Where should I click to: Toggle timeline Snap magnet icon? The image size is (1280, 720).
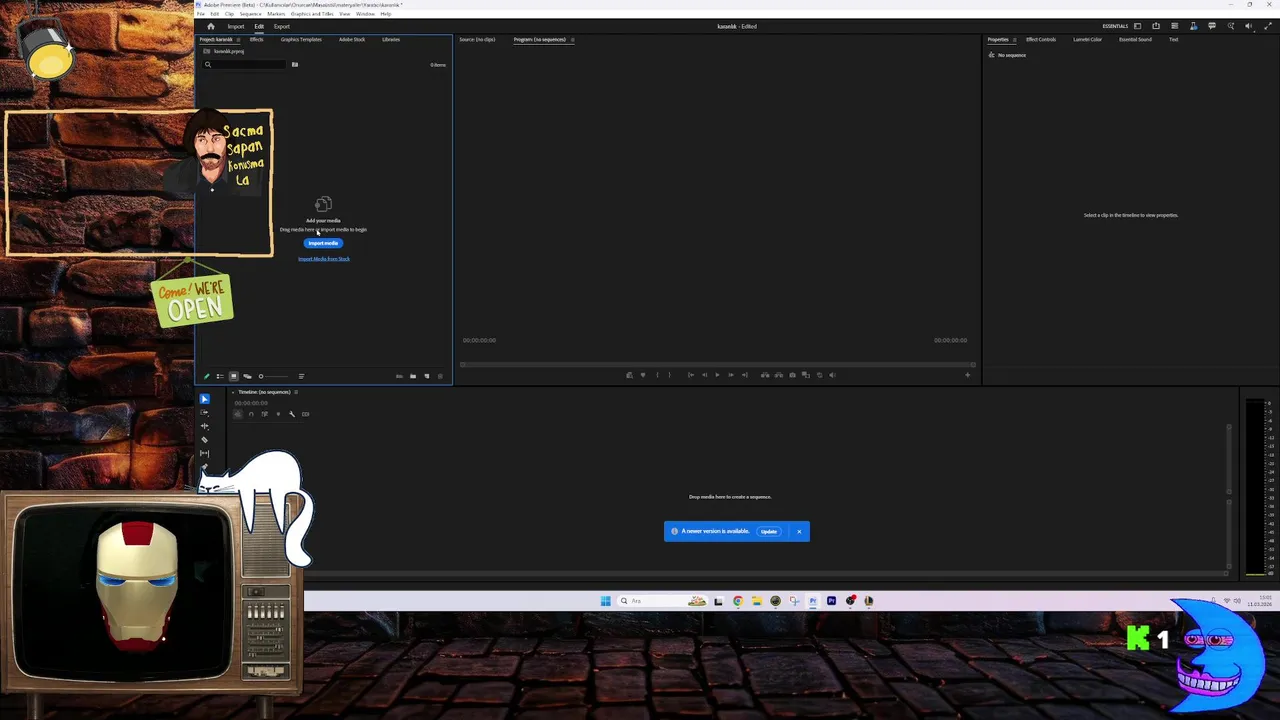251,414
